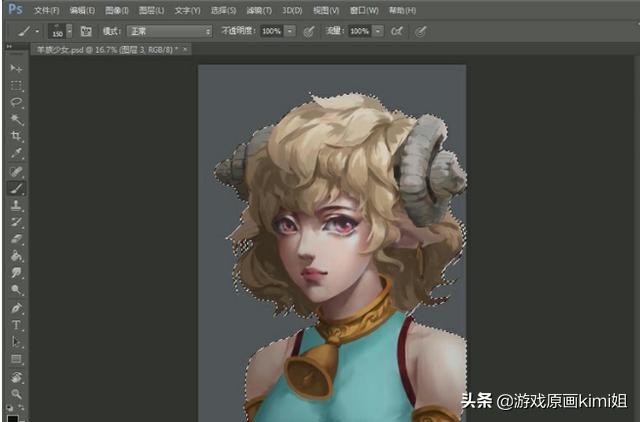The image size is (640, 422).
Task: Select the Hand tool
Action: click(16, 377)
